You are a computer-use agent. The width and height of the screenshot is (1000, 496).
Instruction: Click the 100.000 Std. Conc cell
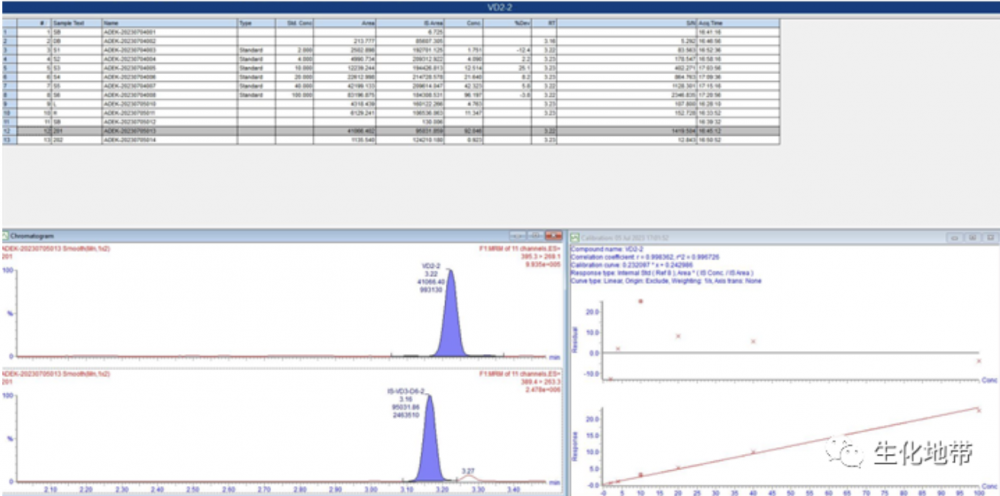click(x=295, y=94)
